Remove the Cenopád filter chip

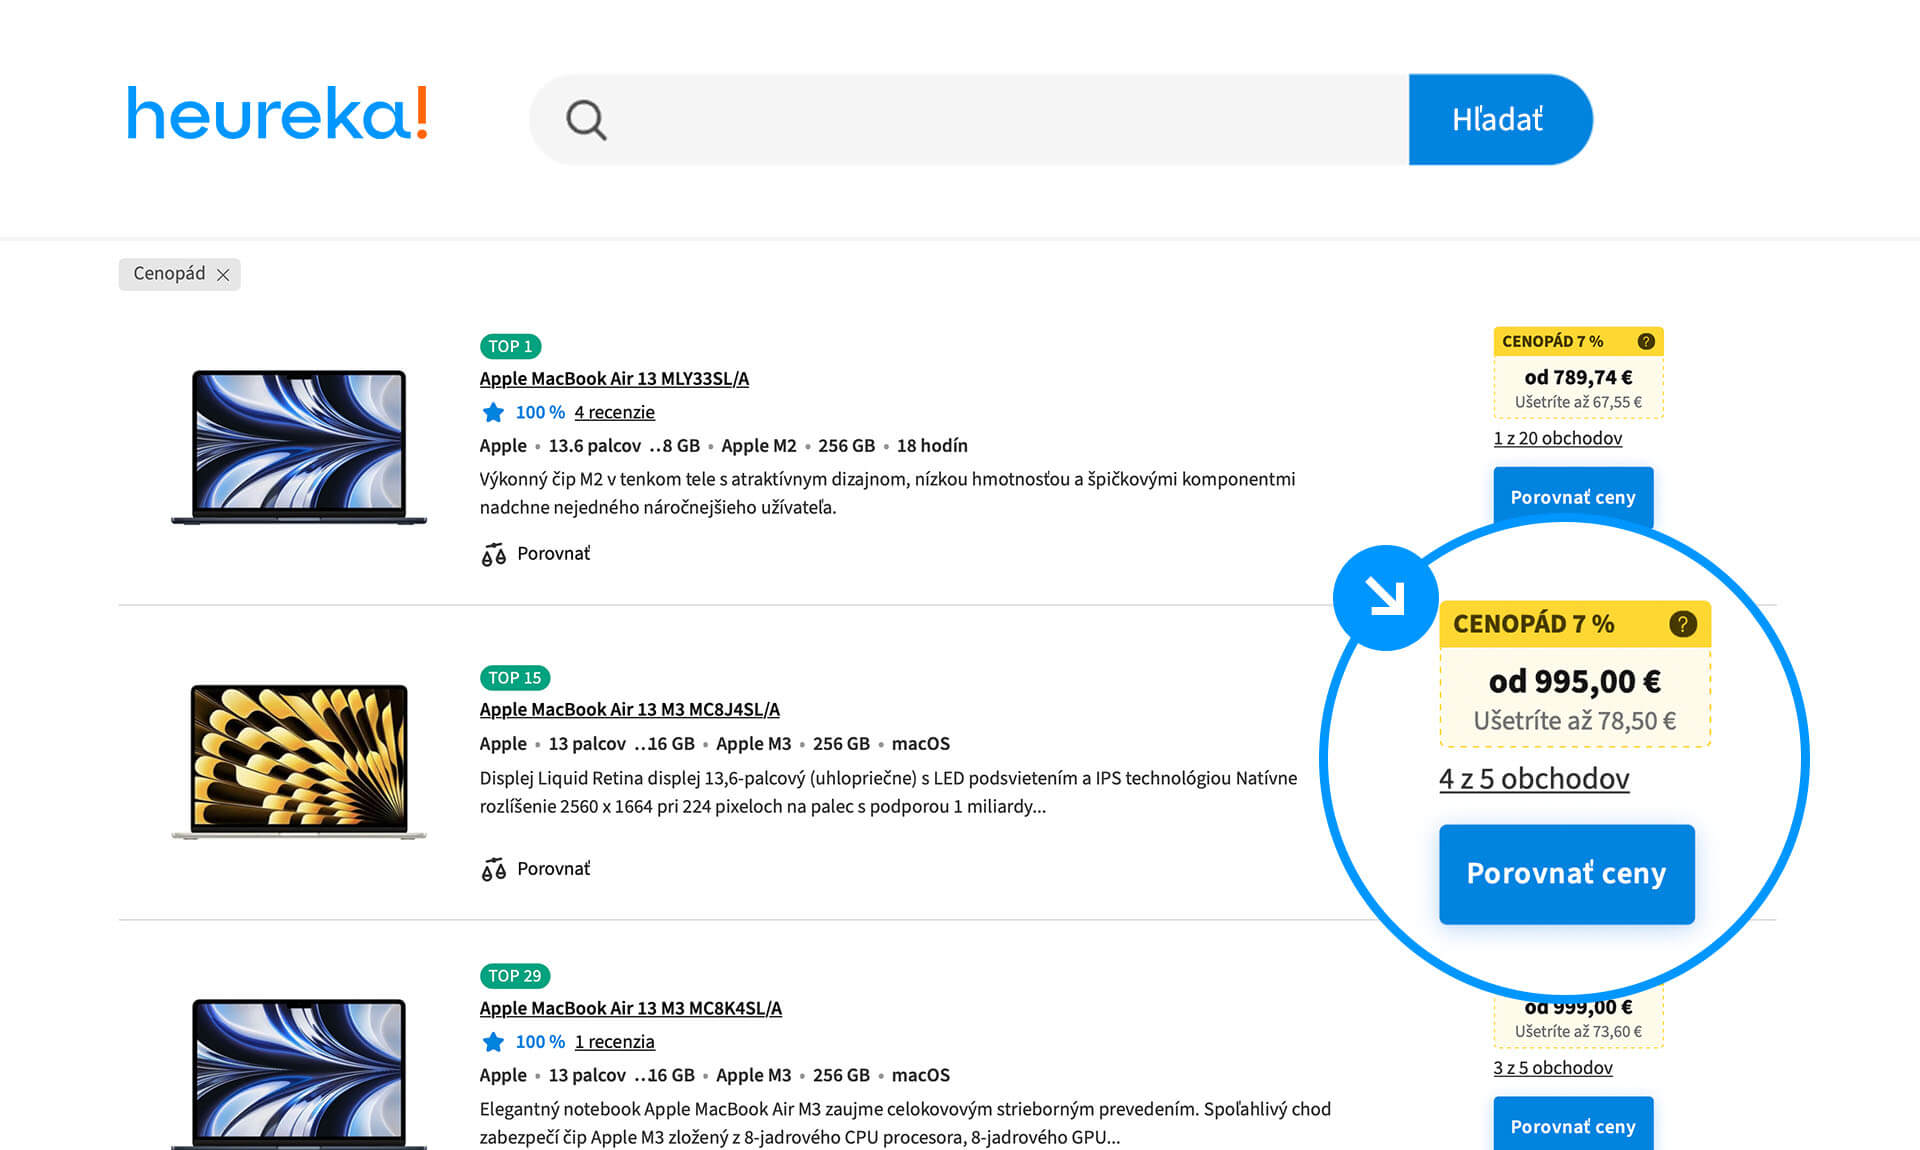coord(223,275)
